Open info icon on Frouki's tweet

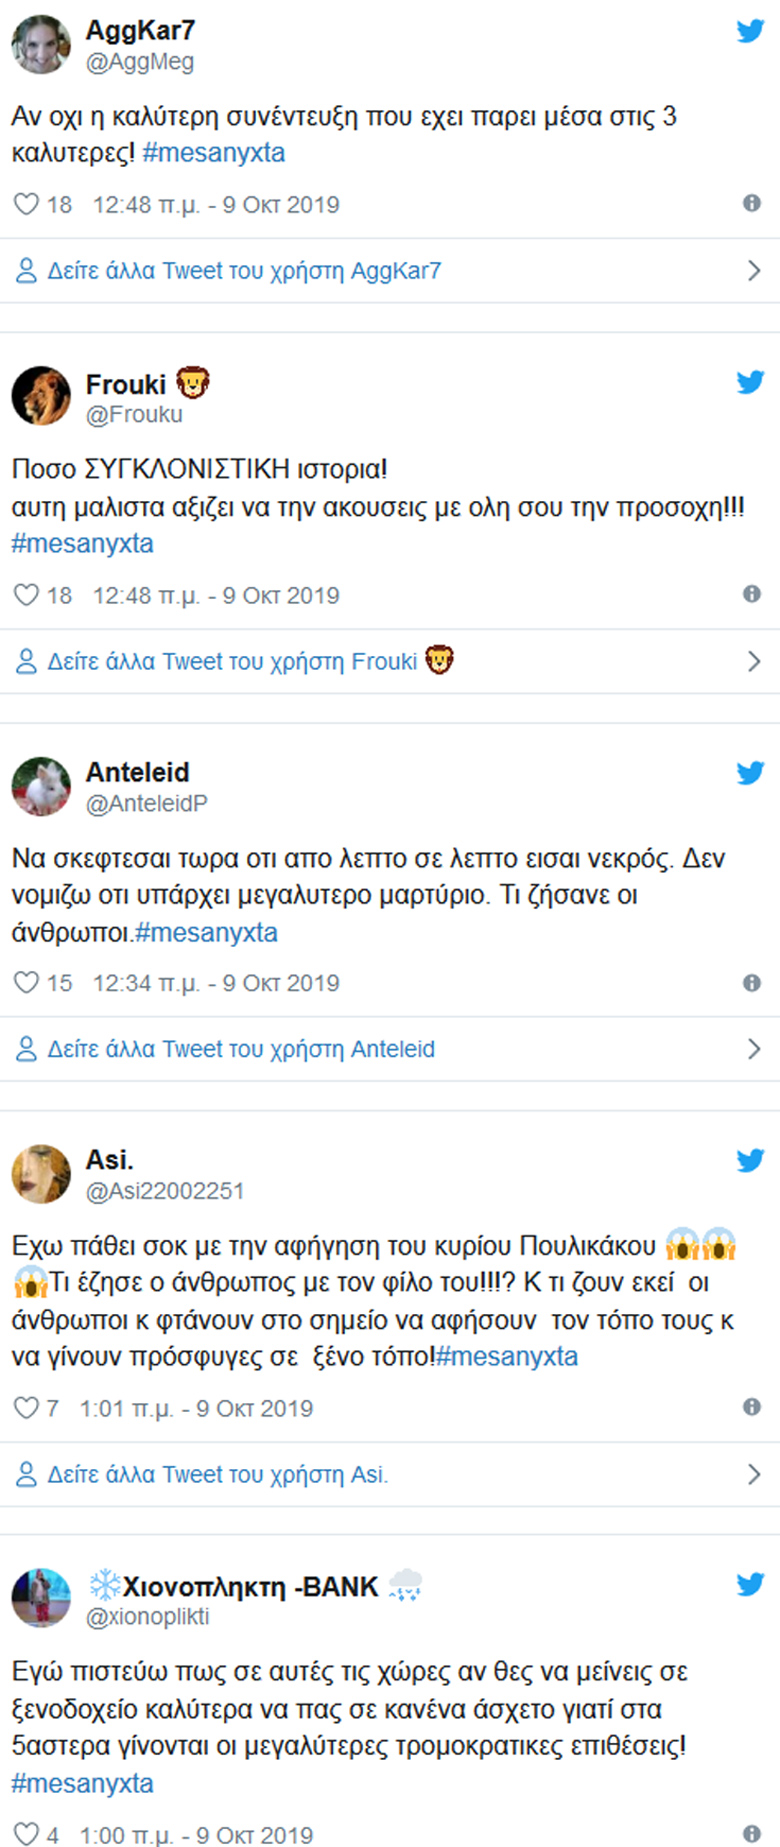click(x=752, y=594)
